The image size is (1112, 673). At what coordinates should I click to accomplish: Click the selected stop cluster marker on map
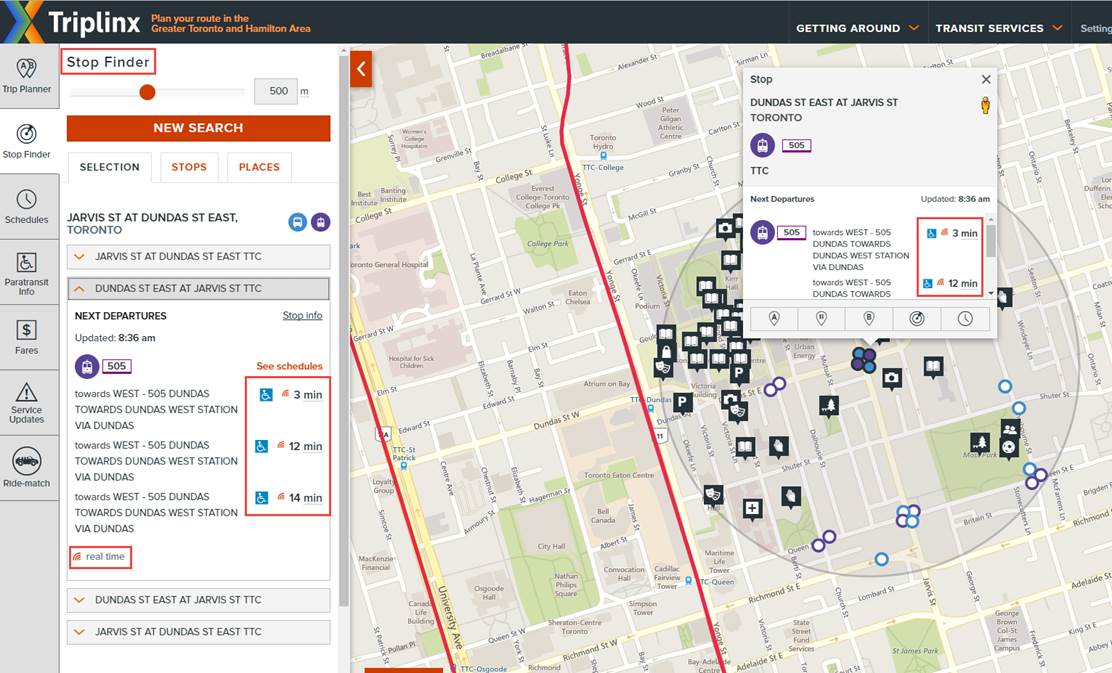click(864, 360)
